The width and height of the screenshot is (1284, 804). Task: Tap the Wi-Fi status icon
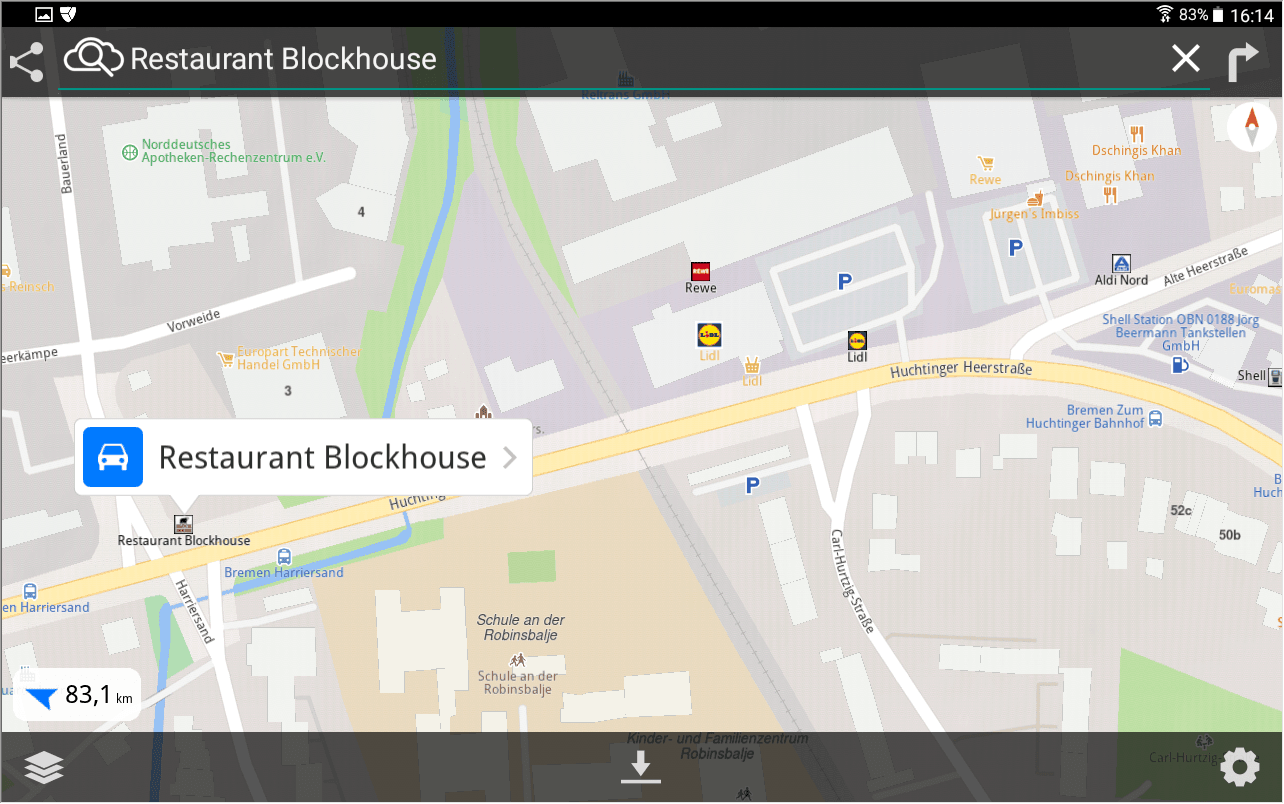[1164, 14]
